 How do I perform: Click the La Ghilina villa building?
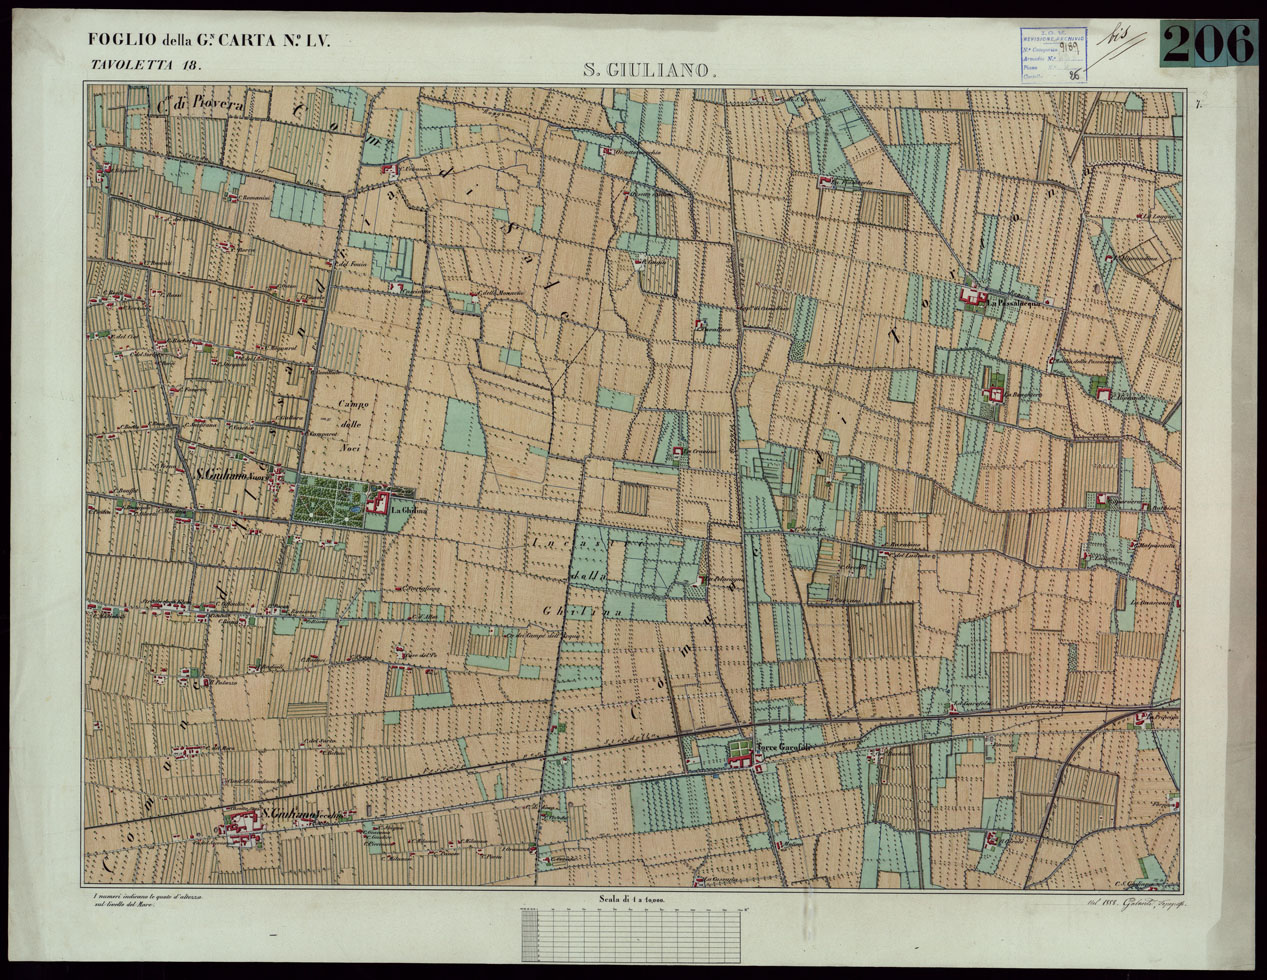coord(378,502)
